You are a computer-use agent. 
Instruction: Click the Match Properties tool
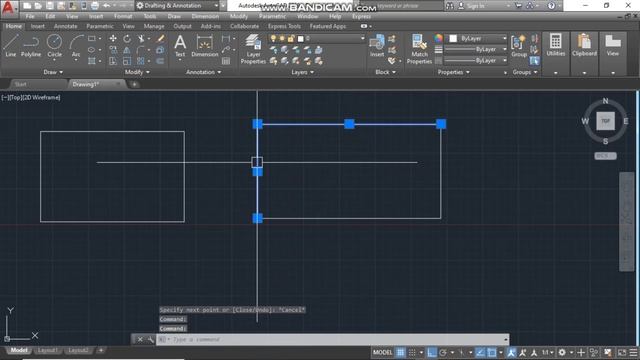coord(419,49)
